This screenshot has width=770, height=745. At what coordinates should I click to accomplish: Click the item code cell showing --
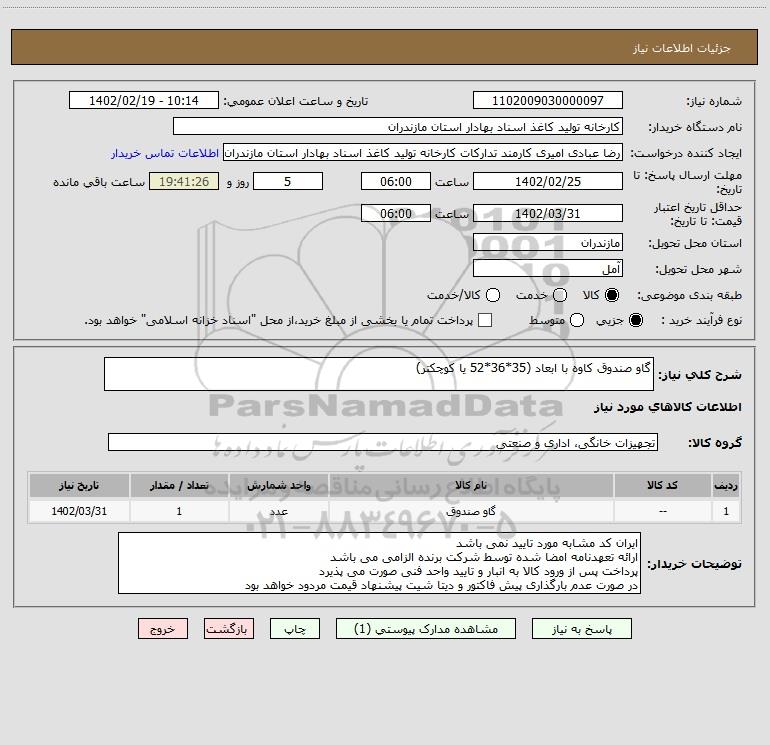(662, 511)
